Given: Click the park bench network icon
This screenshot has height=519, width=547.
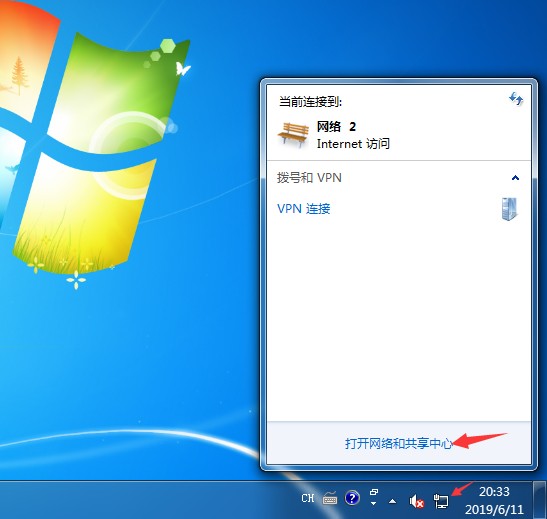Looking at the screenshot, I should pyautogui.click(x=293, y=134).
